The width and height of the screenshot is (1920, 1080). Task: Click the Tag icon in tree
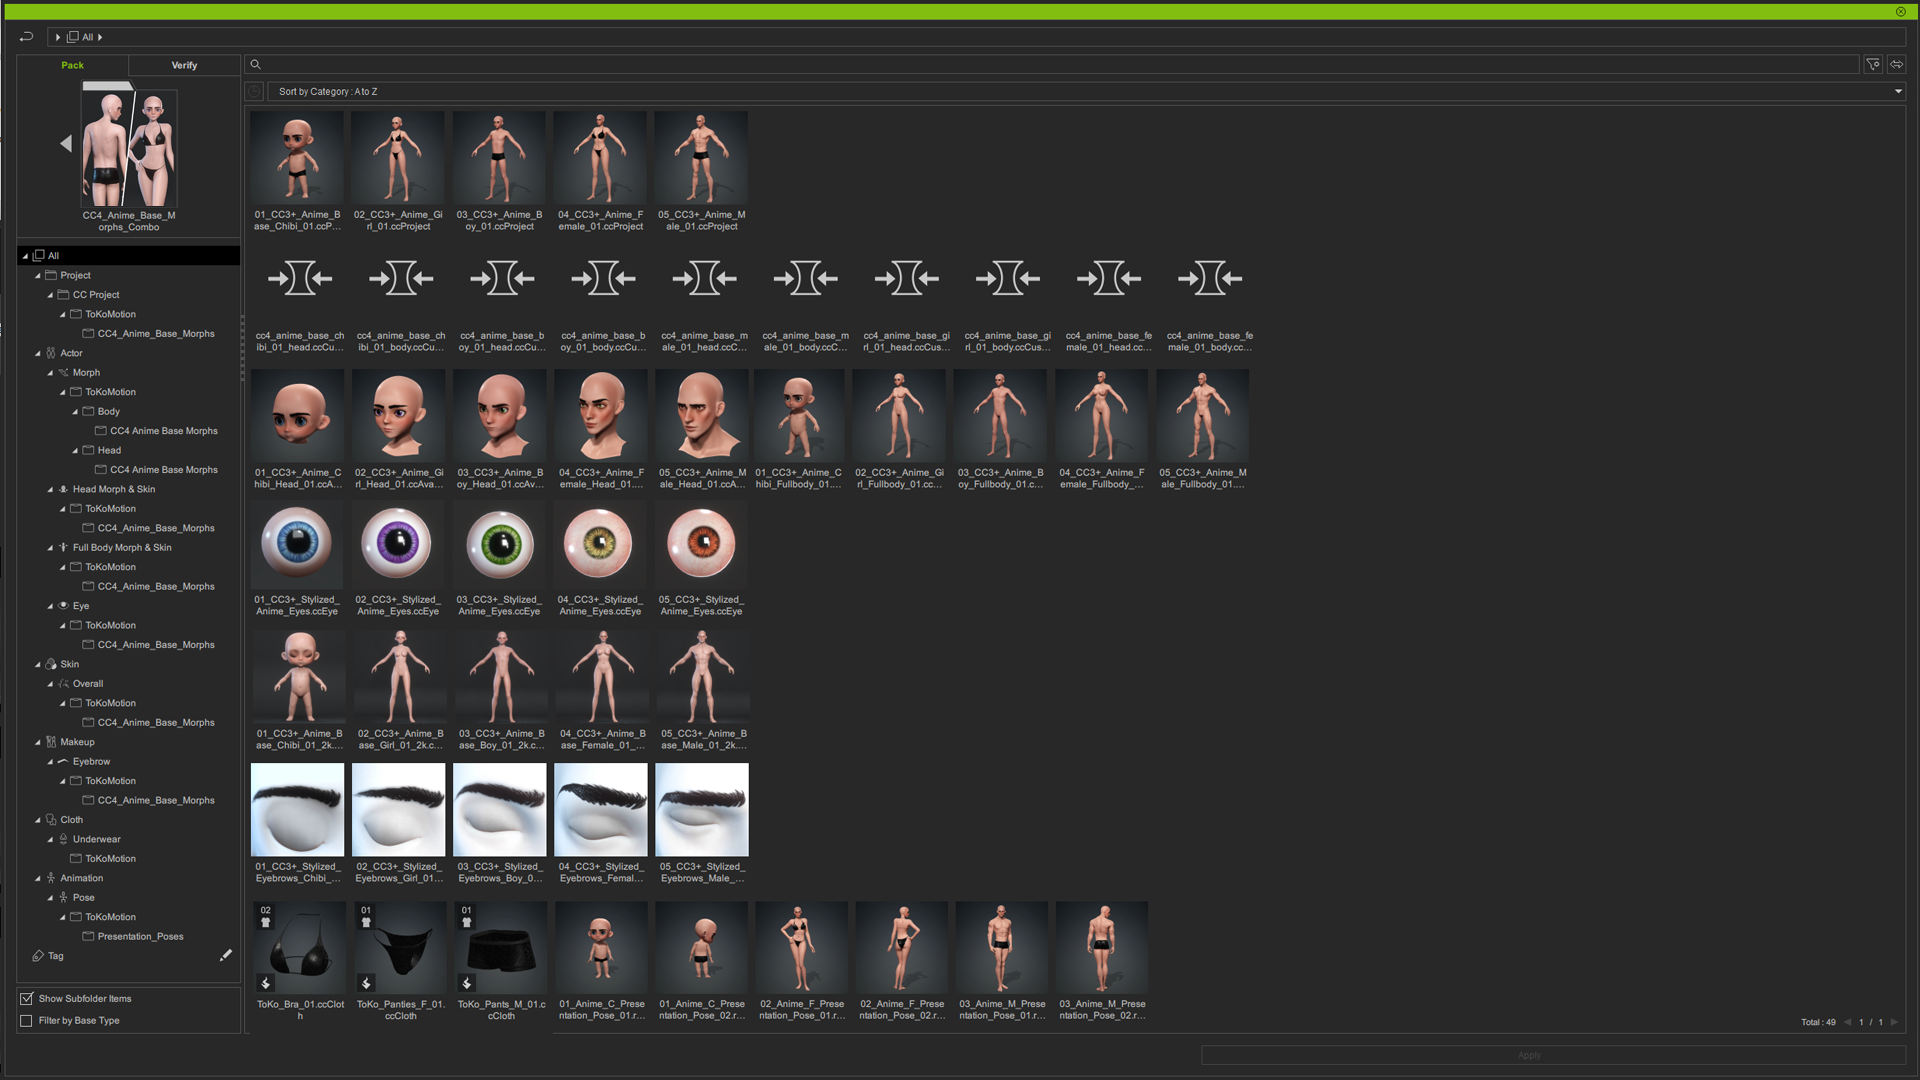[38, 956]
